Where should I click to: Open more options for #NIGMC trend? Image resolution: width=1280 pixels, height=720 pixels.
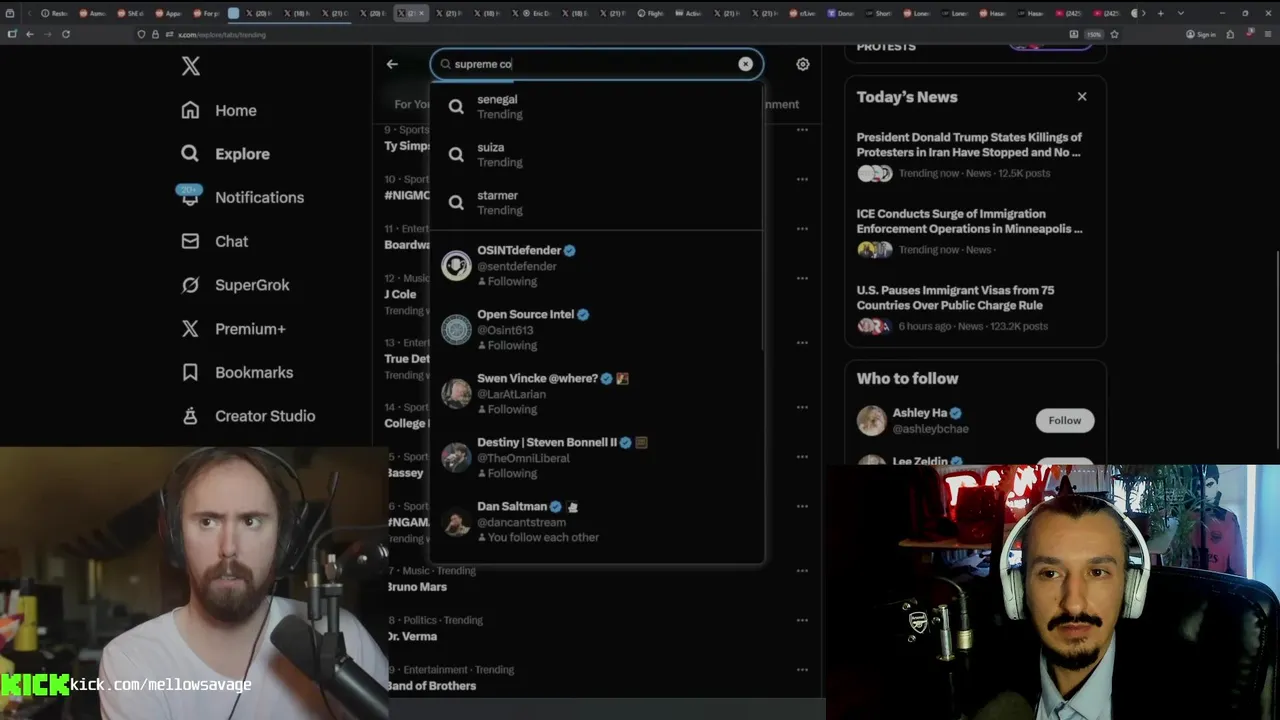(802, 179)
